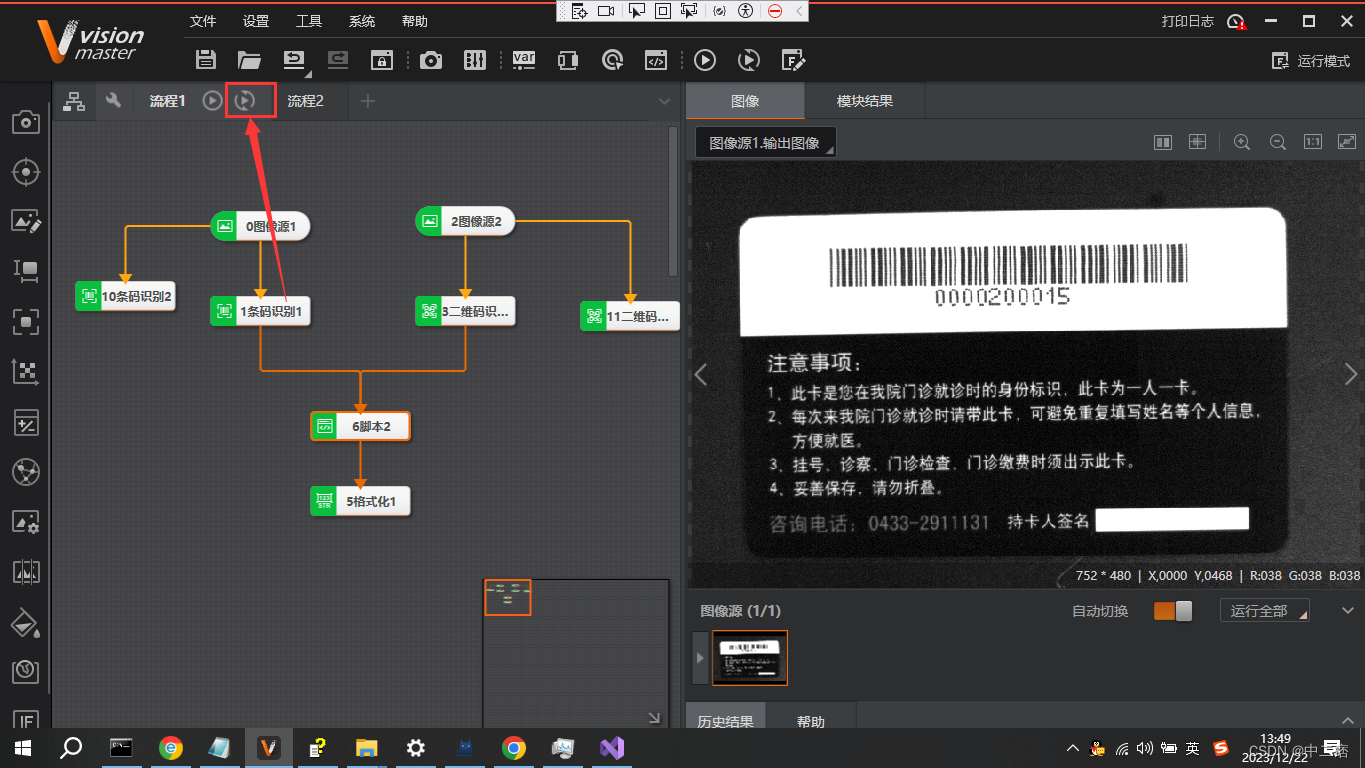The image size is (1365, 768).
Task: Open Windows Start menu
Action: (24, 748)
